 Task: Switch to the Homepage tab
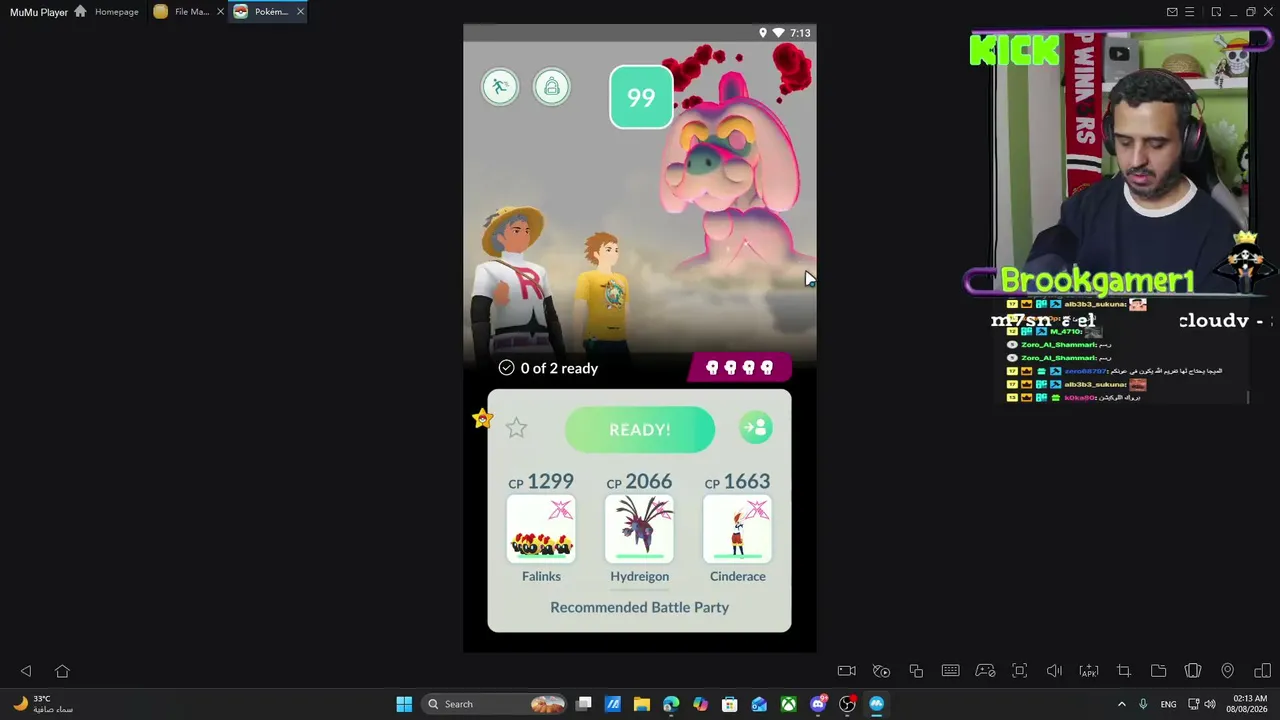point(107,12)
